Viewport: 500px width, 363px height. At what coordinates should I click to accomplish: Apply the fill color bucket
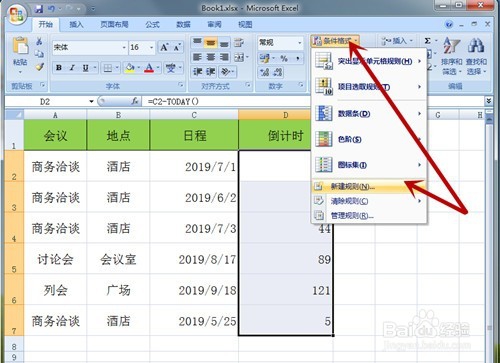click(129, 68)
